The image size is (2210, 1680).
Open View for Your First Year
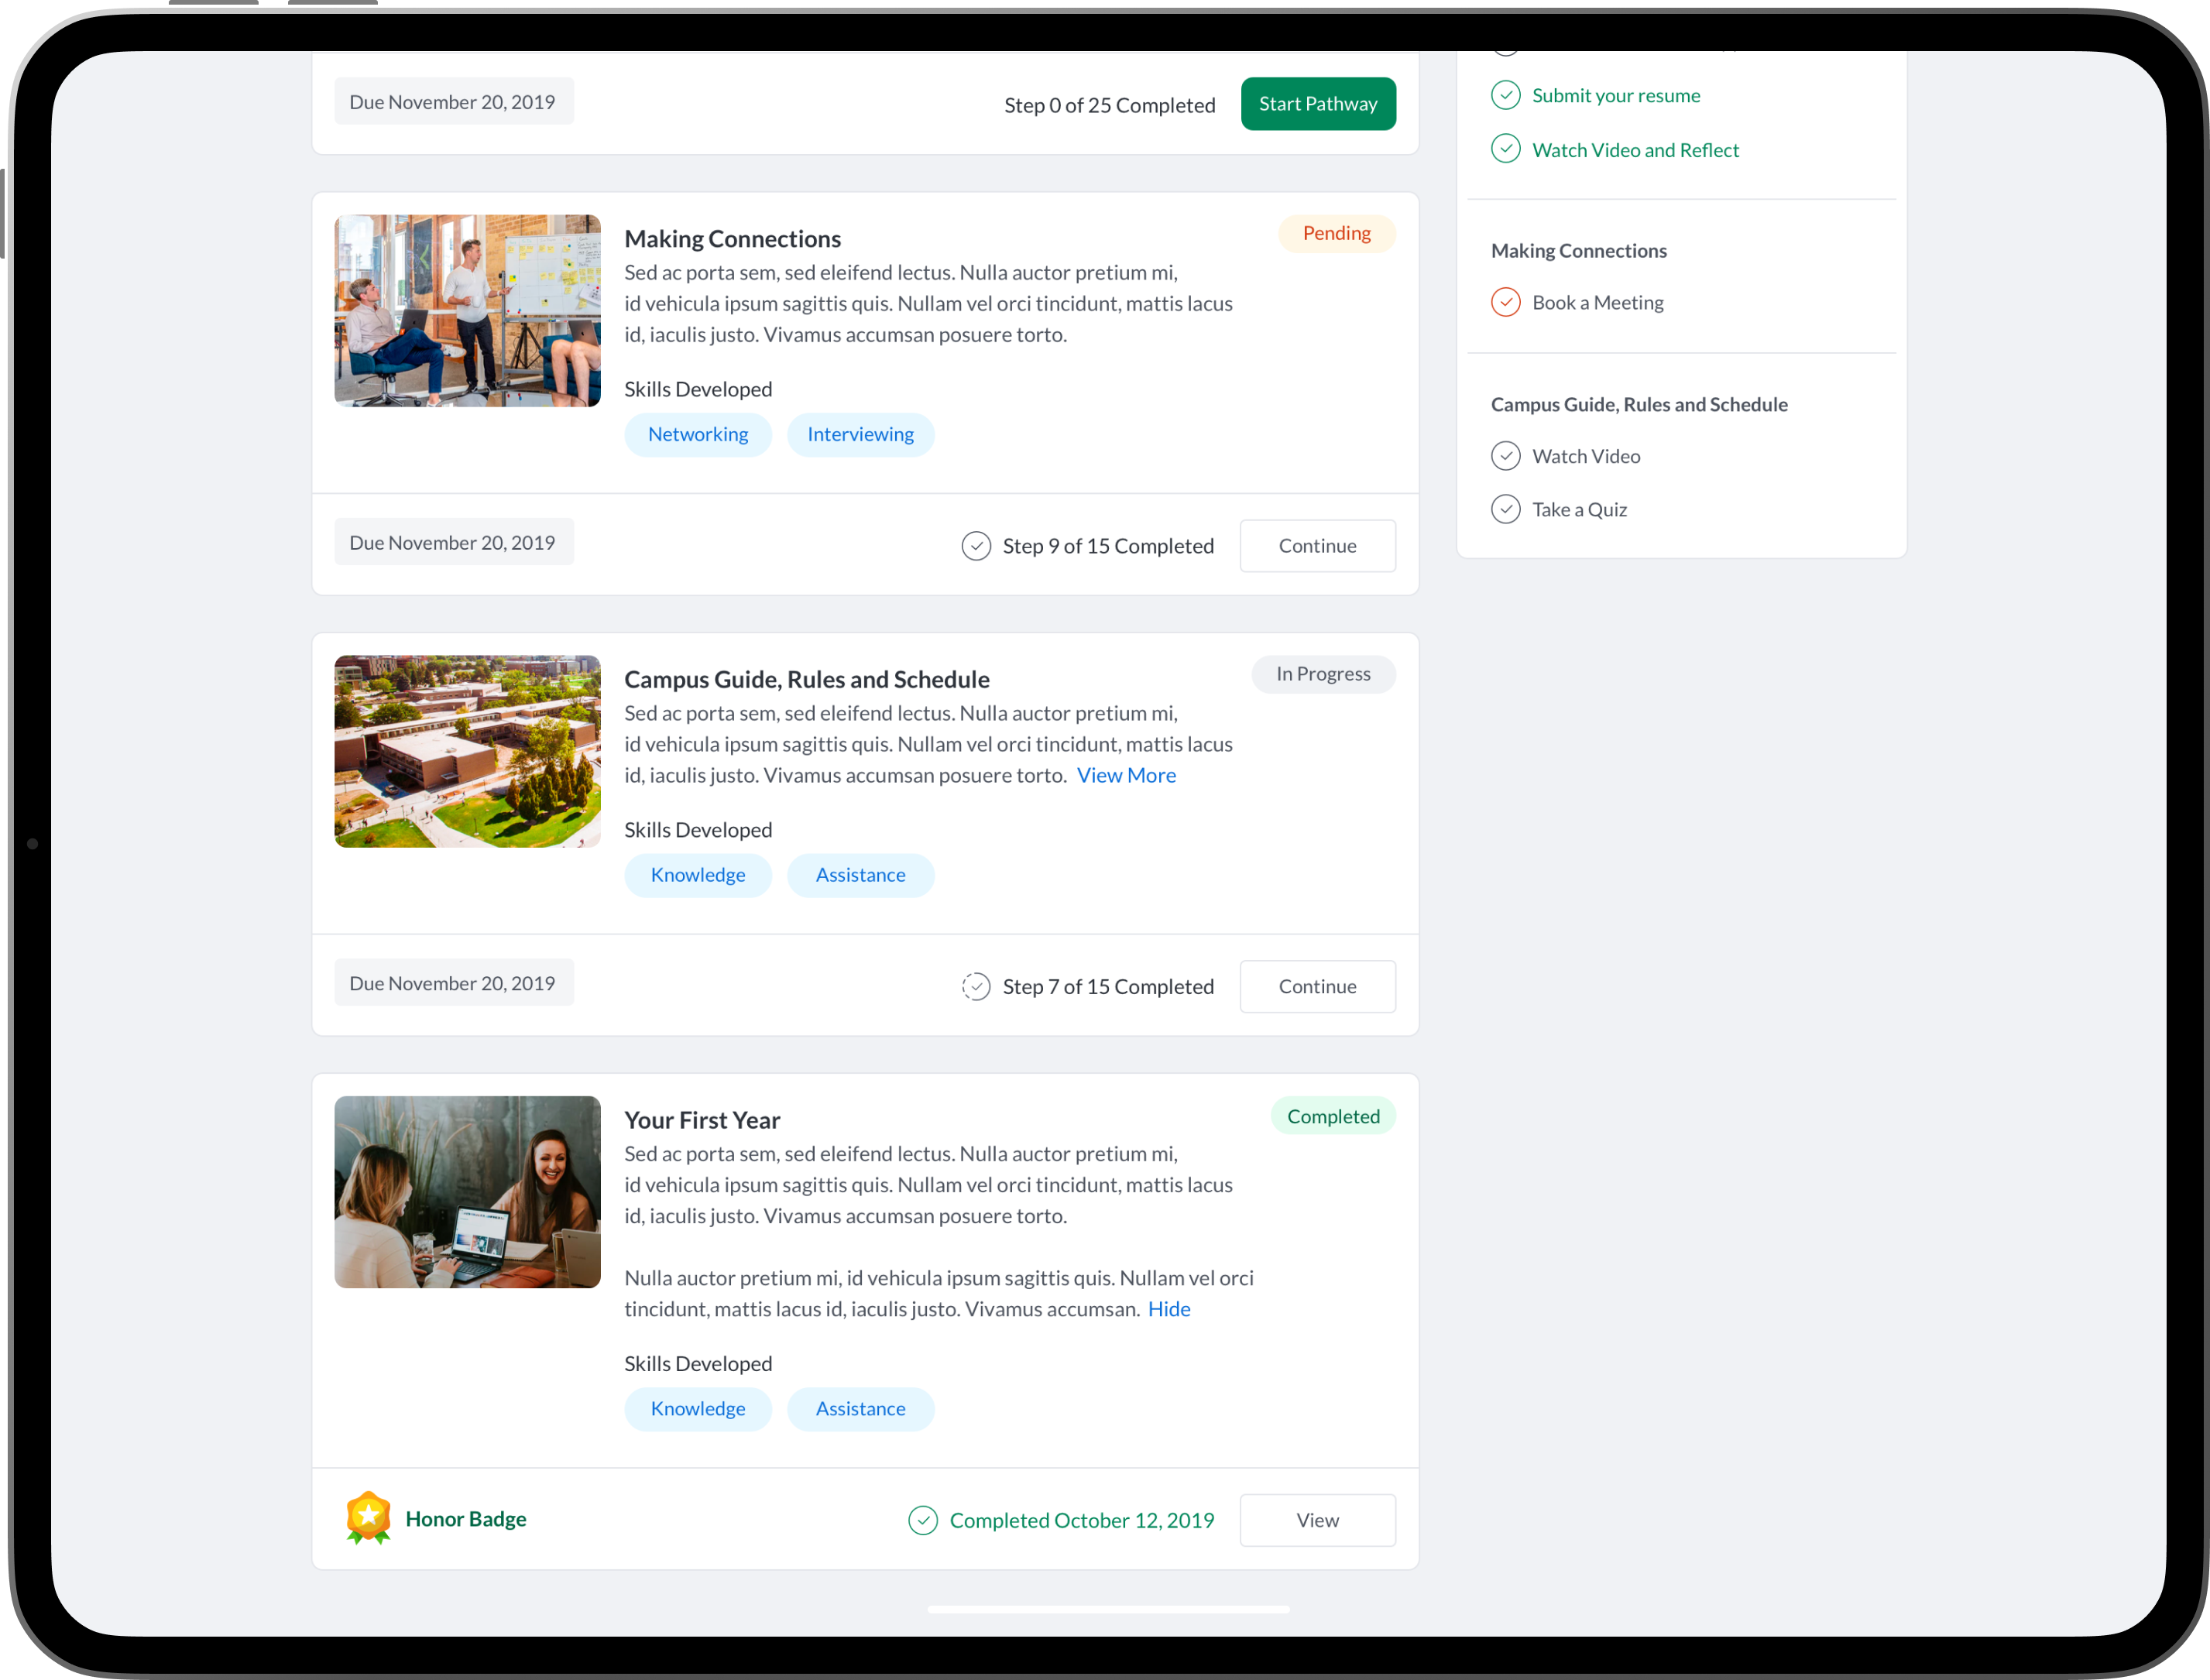coord(1317,1520)
